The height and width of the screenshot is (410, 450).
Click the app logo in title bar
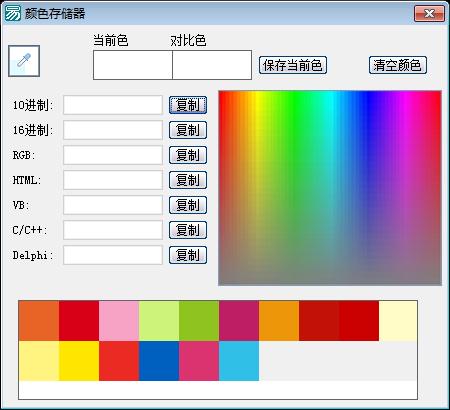click(13, 13)
